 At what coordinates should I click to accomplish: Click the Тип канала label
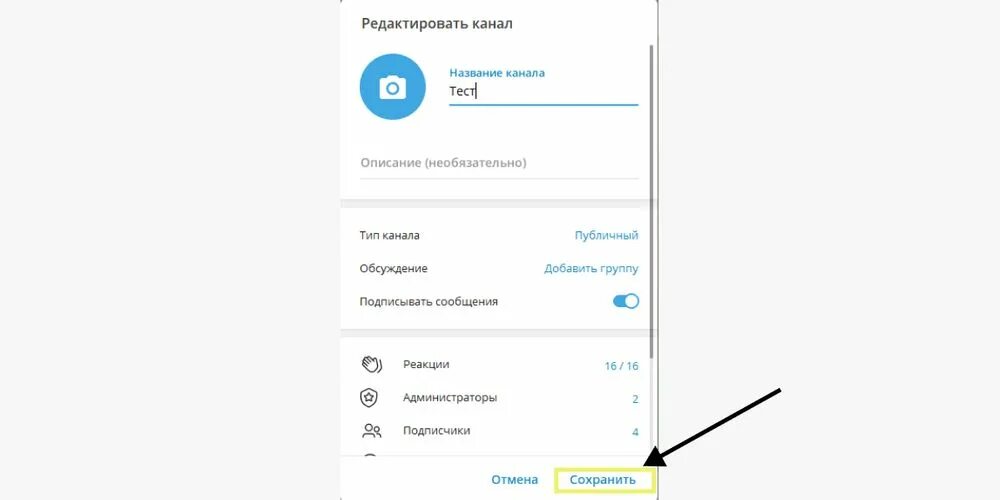390,235
